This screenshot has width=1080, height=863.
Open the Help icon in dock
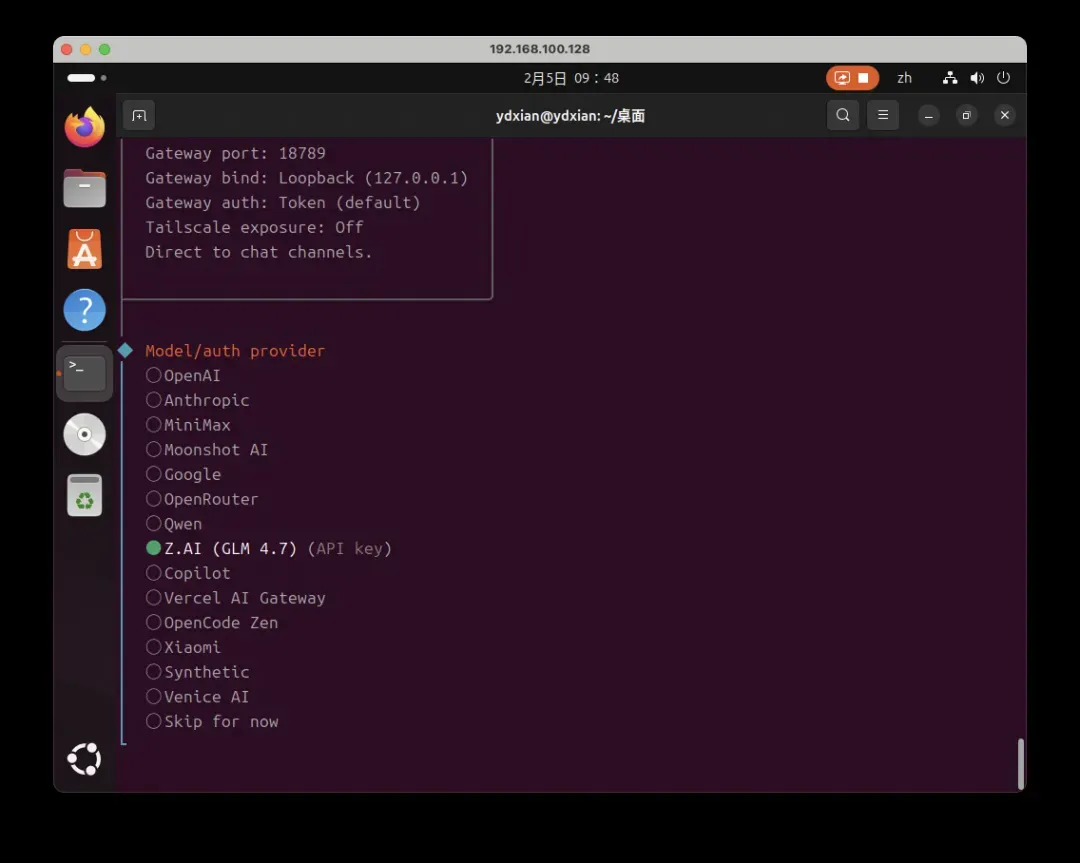[x=85, y=310]
